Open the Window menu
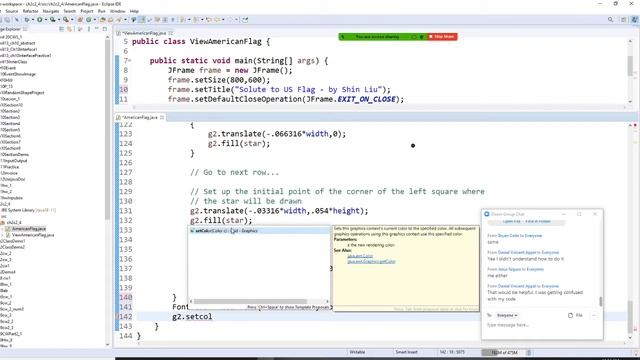 pos(118,11)
